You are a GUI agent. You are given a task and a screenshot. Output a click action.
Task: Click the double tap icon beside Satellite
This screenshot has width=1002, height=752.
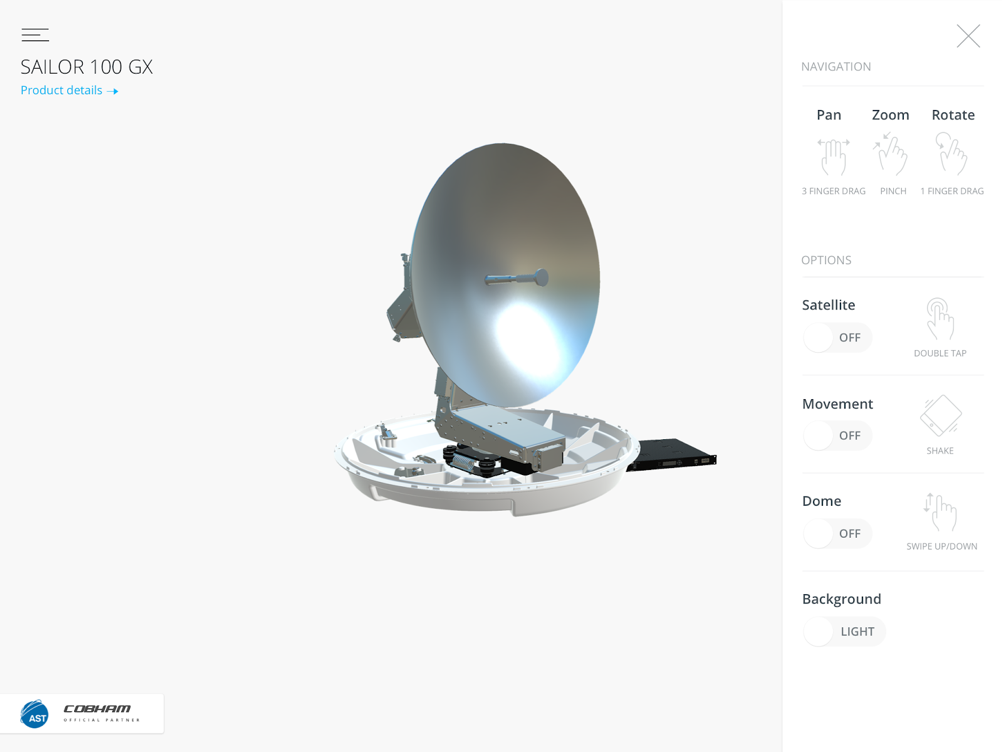(940, 318)
